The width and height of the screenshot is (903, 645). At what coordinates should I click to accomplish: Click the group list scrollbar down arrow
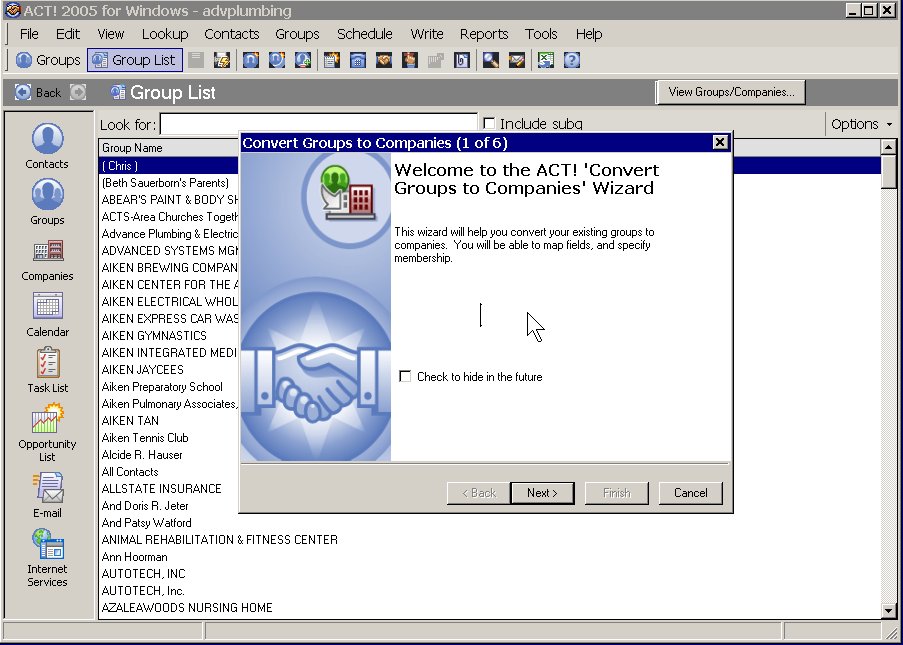pyautogui.click(x=889, y=610)
